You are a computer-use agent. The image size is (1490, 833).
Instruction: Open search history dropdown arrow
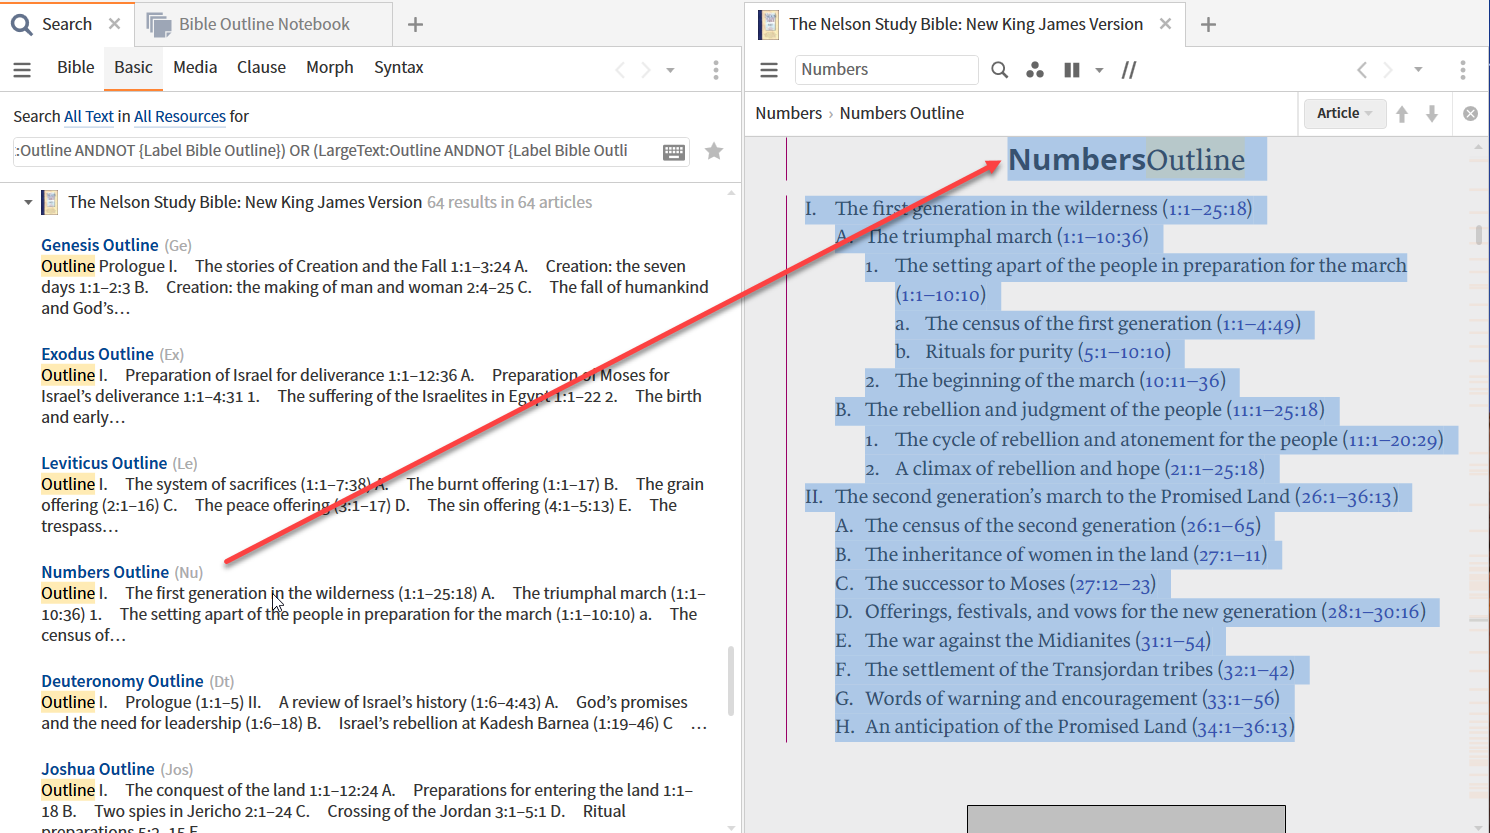coord(670,70)
